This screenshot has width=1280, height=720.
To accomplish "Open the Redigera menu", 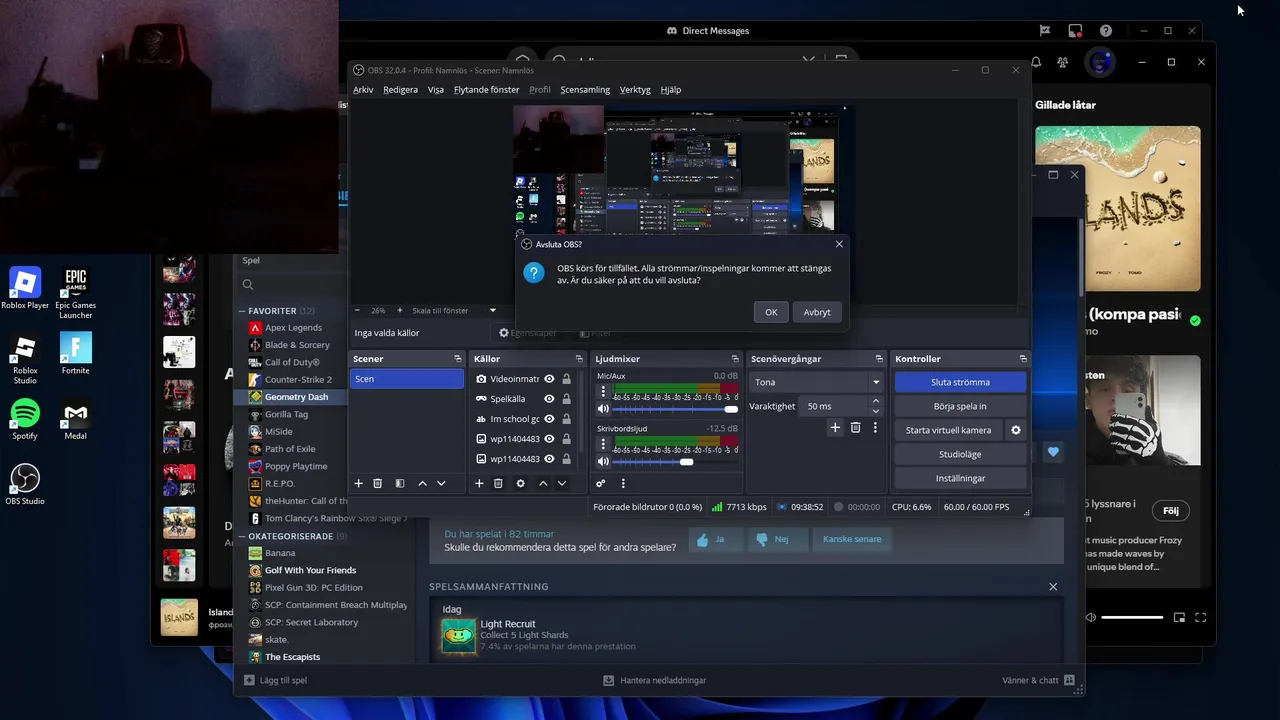I will (401, 89).
